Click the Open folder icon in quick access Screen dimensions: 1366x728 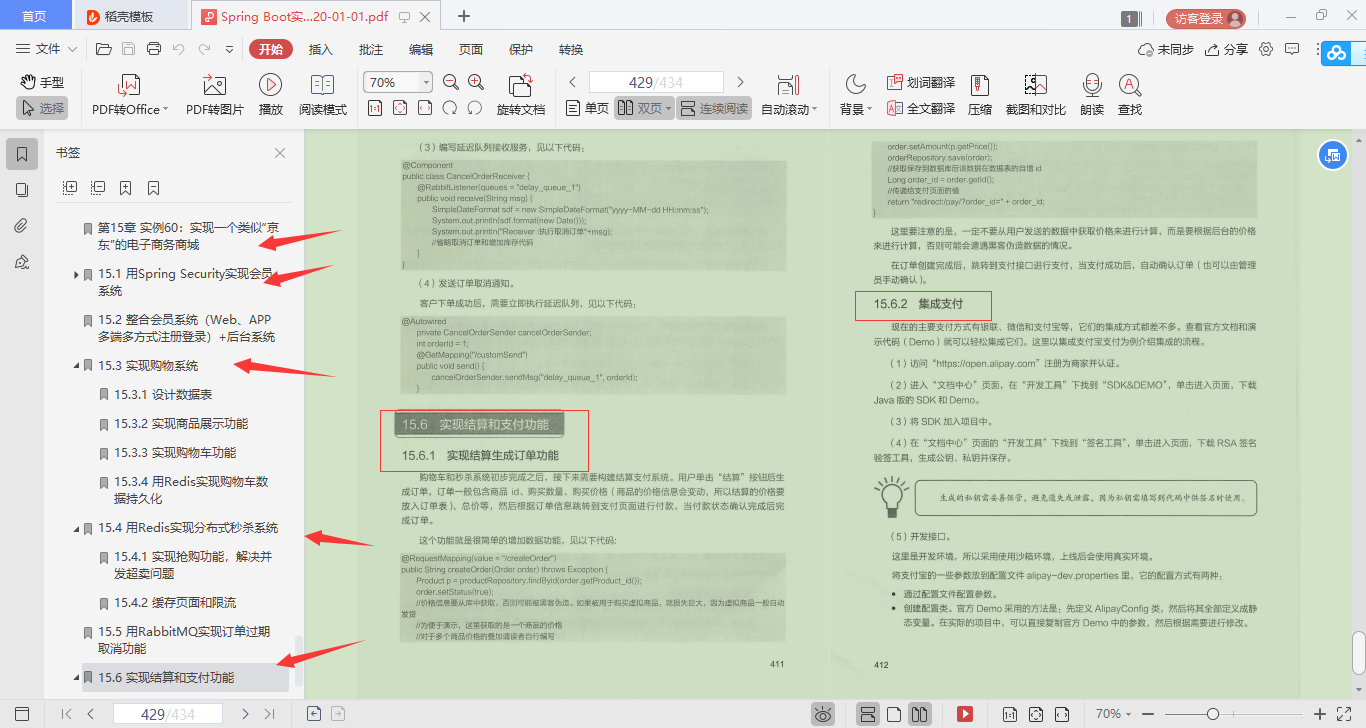pyautogui.click(x=103, y=49)
